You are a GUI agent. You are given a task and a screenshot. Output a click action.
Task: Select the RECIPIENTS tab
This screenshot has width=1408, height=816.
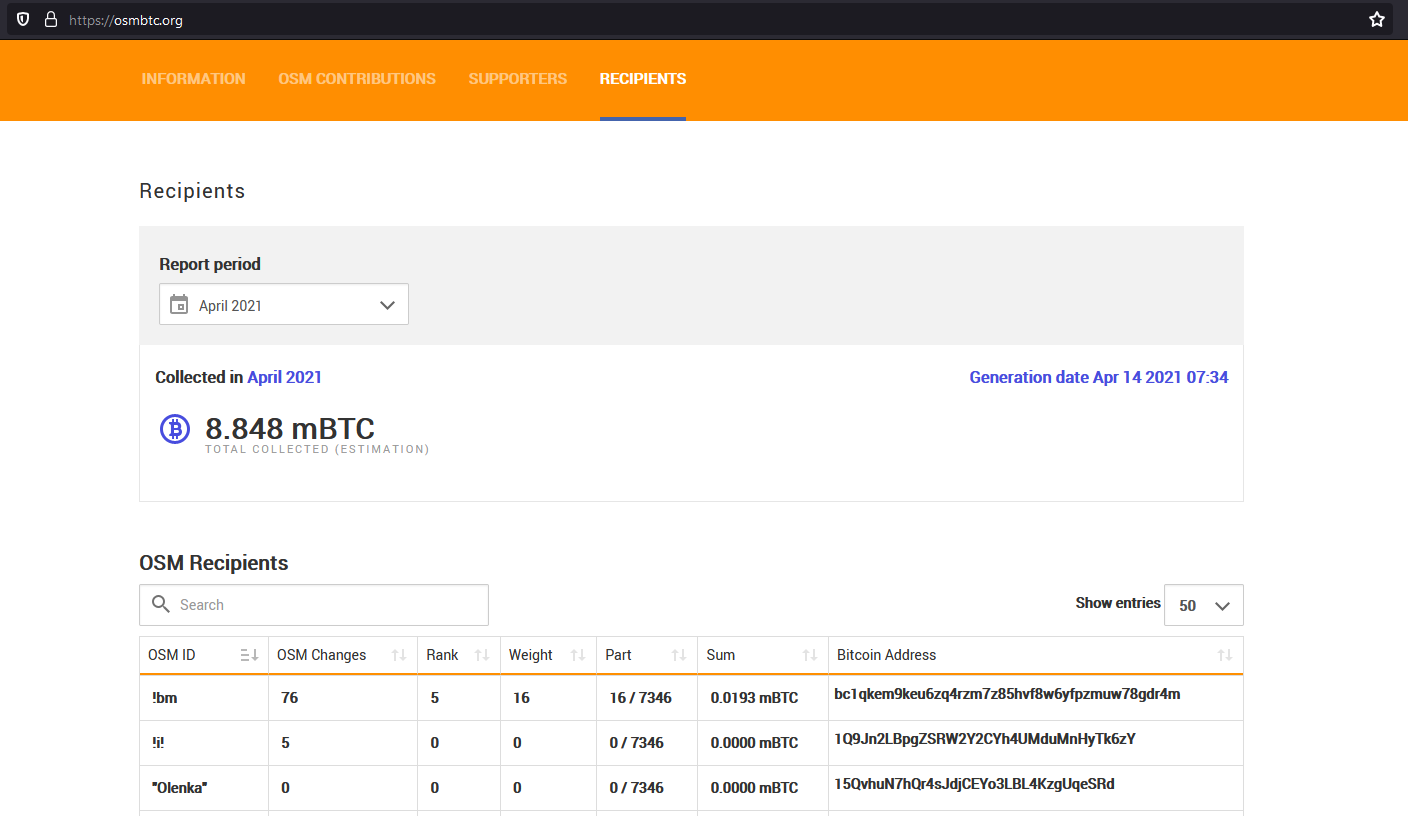(643, 79)
